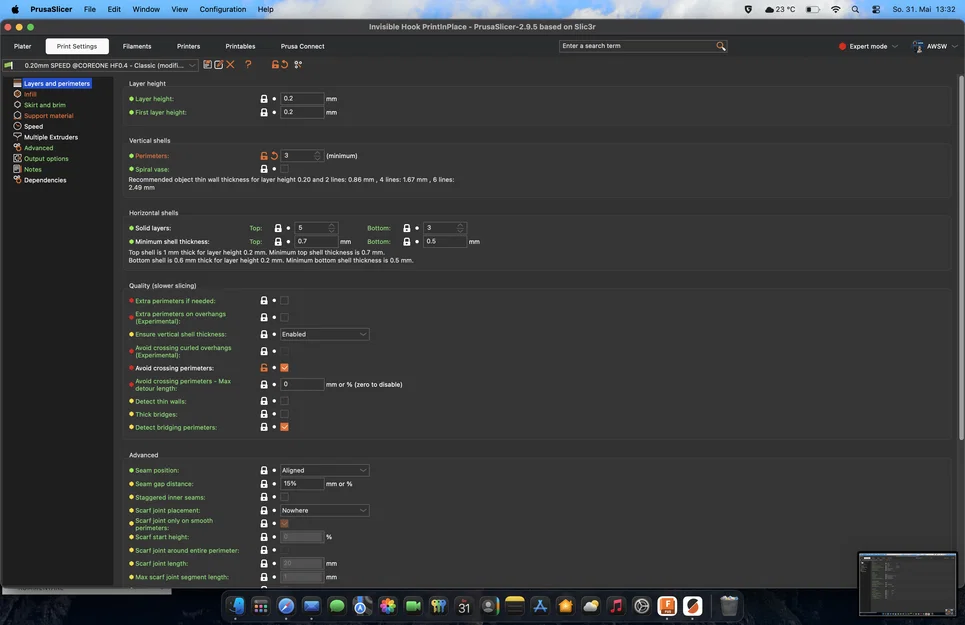965x625 pixels.
Task: Click orange unlocked icon for Avoid crossing perimeters
Action: [x=264, y=368]
